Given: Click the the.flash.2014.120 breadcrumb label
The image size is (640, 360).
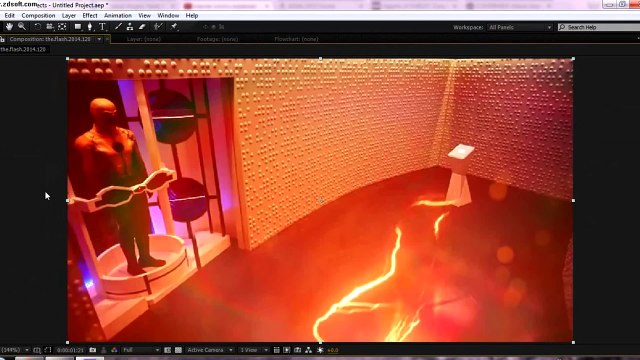Looking at the screenshot, I should tap(23, 49).
